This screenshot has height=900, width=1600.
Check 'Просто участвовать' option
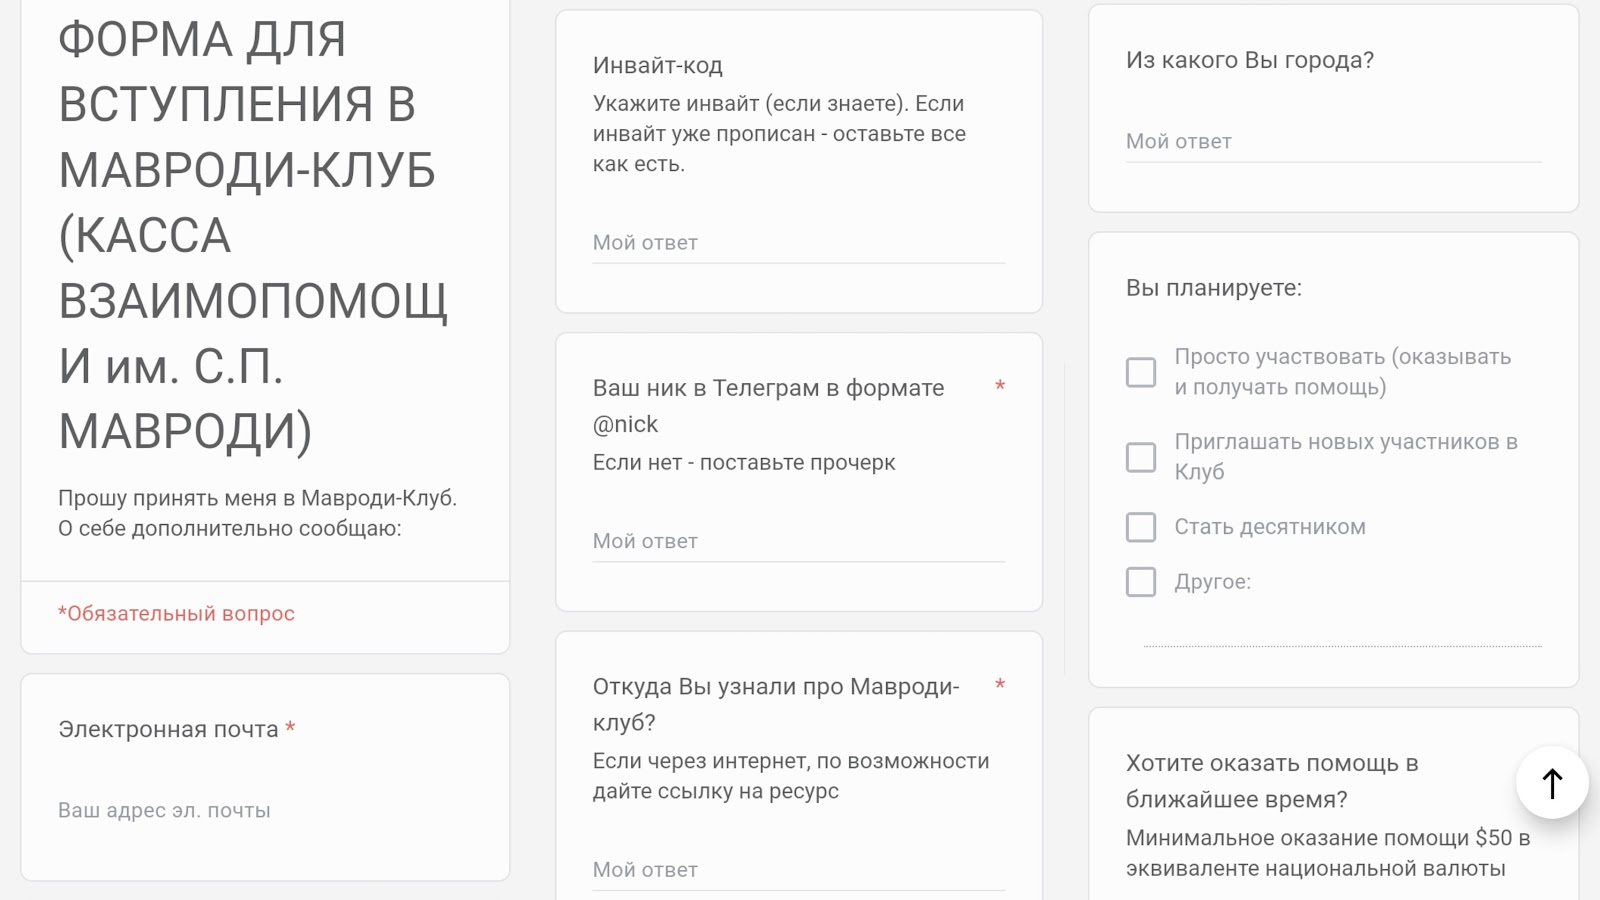pyautogui.click(x=1141, y=372)
